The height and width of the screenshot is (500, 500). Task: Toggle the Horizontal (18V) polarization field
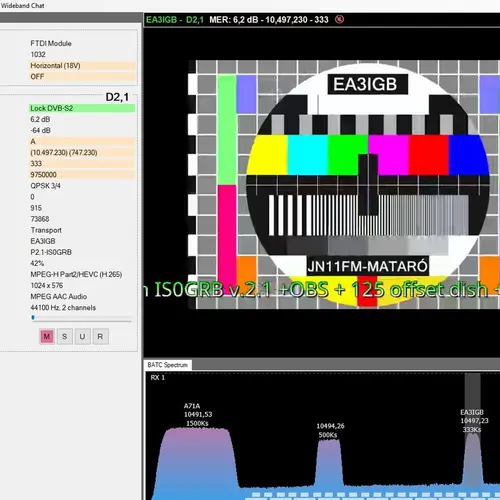tap(83, 65)
